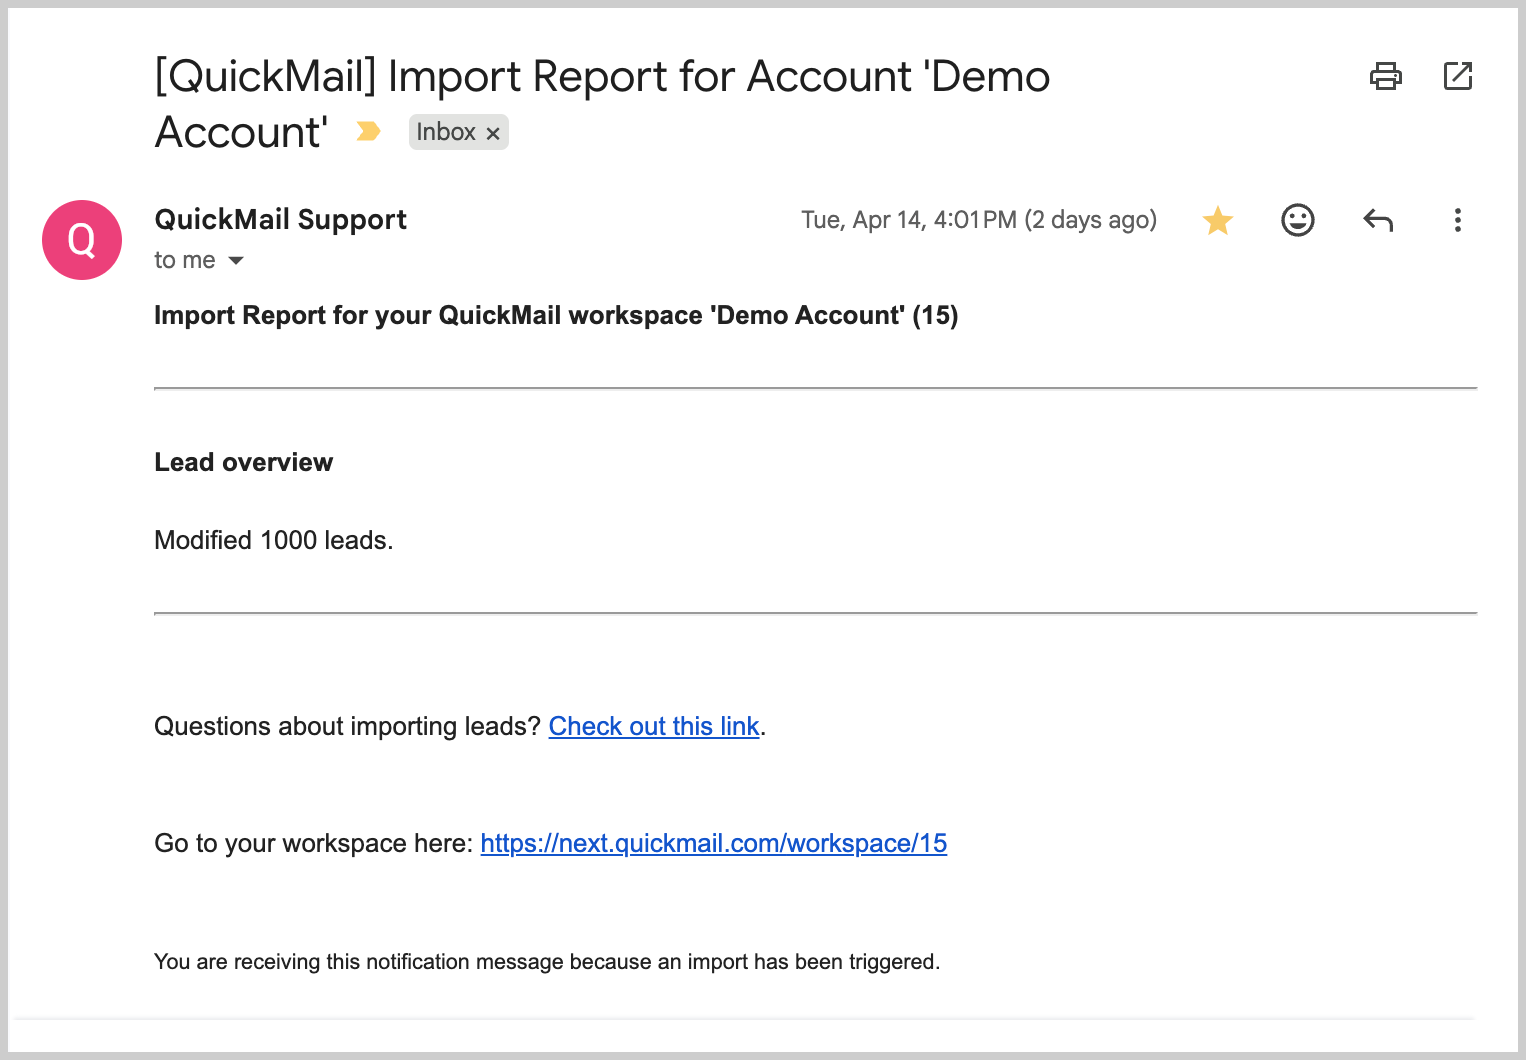The width and height of the screenshot is (1526, 1060).
Task: Click the pink Q sender avatar
Action: 82,240
